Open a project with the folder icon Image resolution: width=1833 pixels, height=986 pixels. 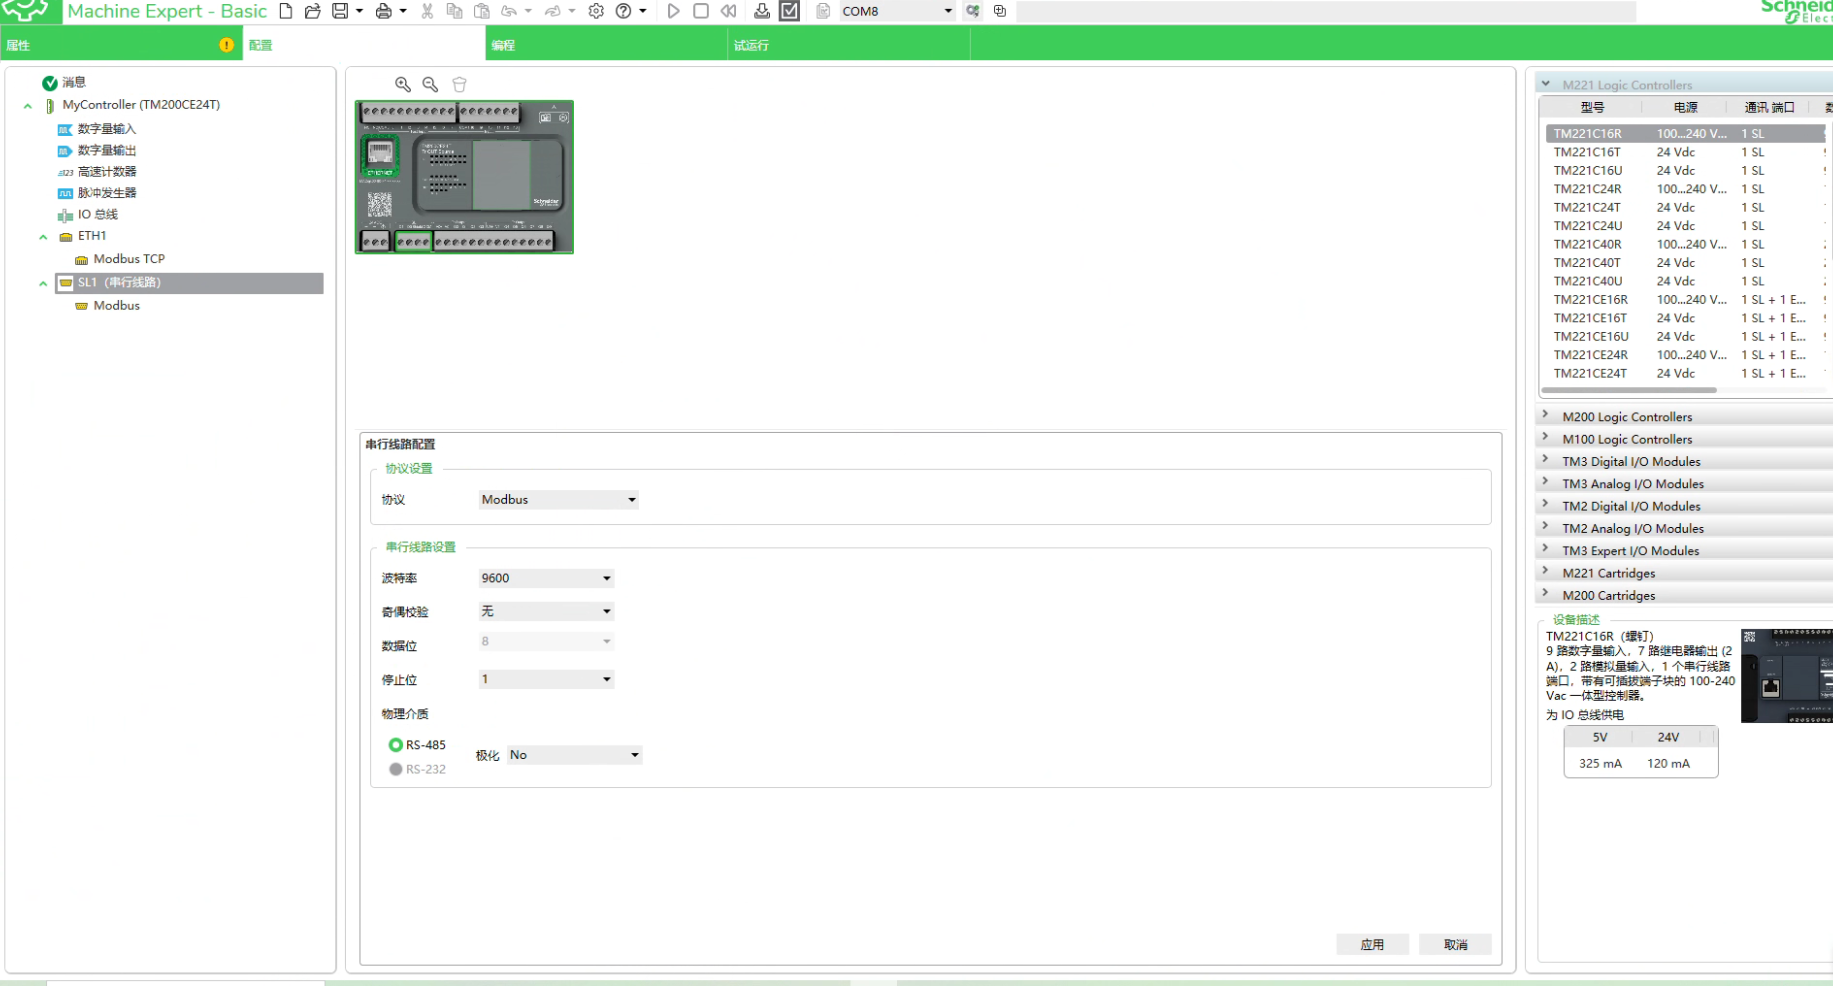(x=312, y=11)
